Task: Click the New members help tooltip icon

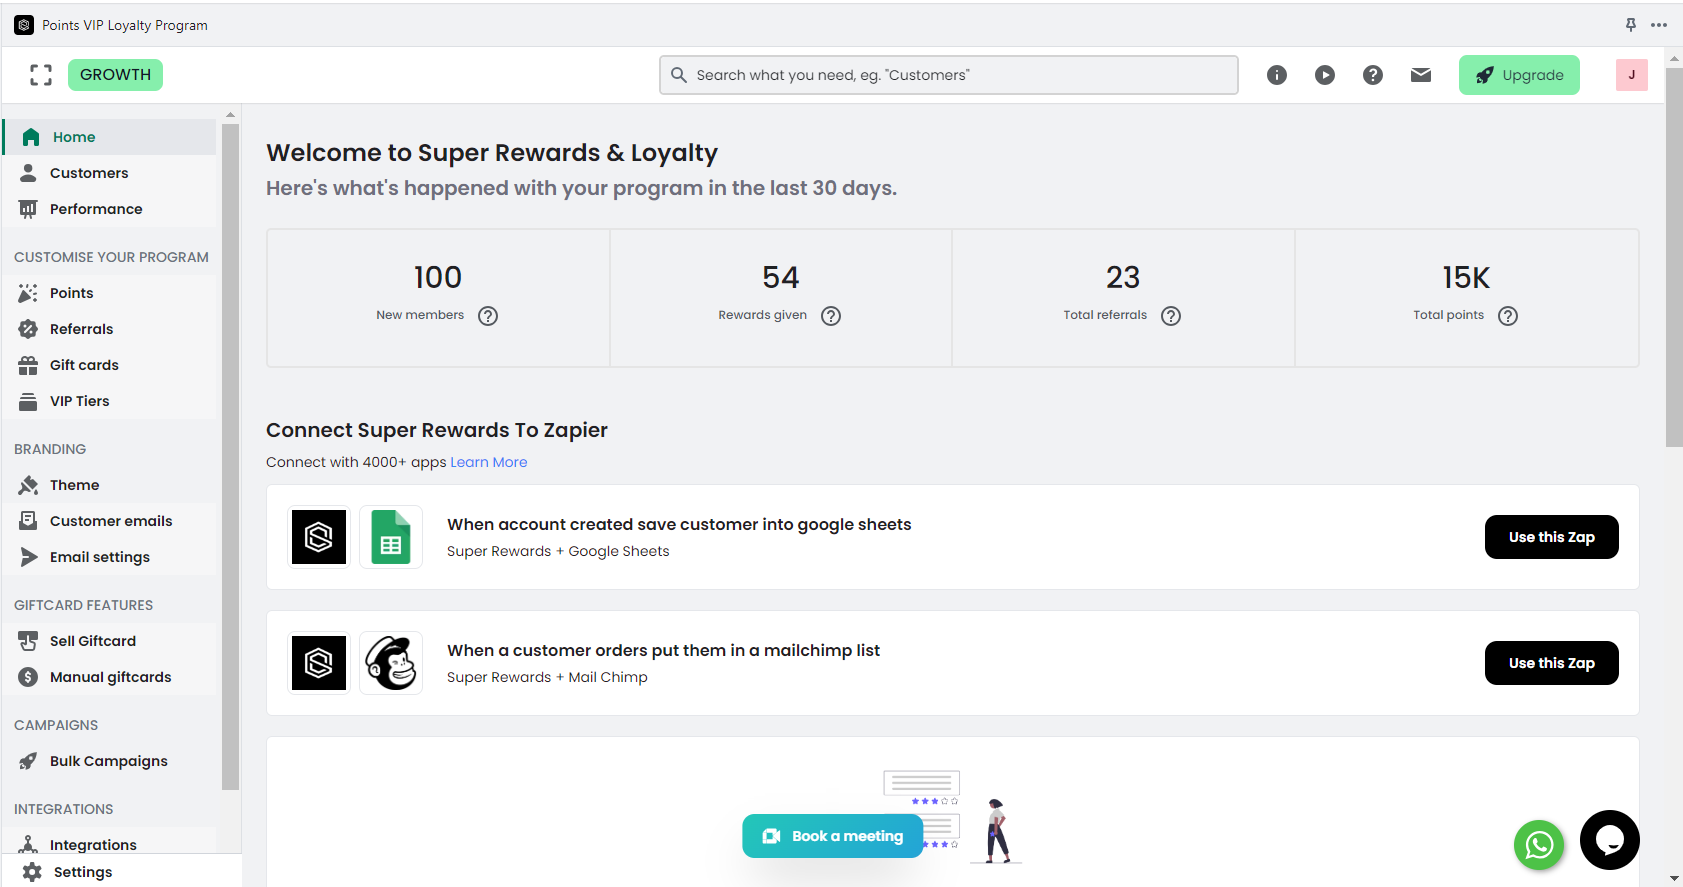Action: (488, 316)
